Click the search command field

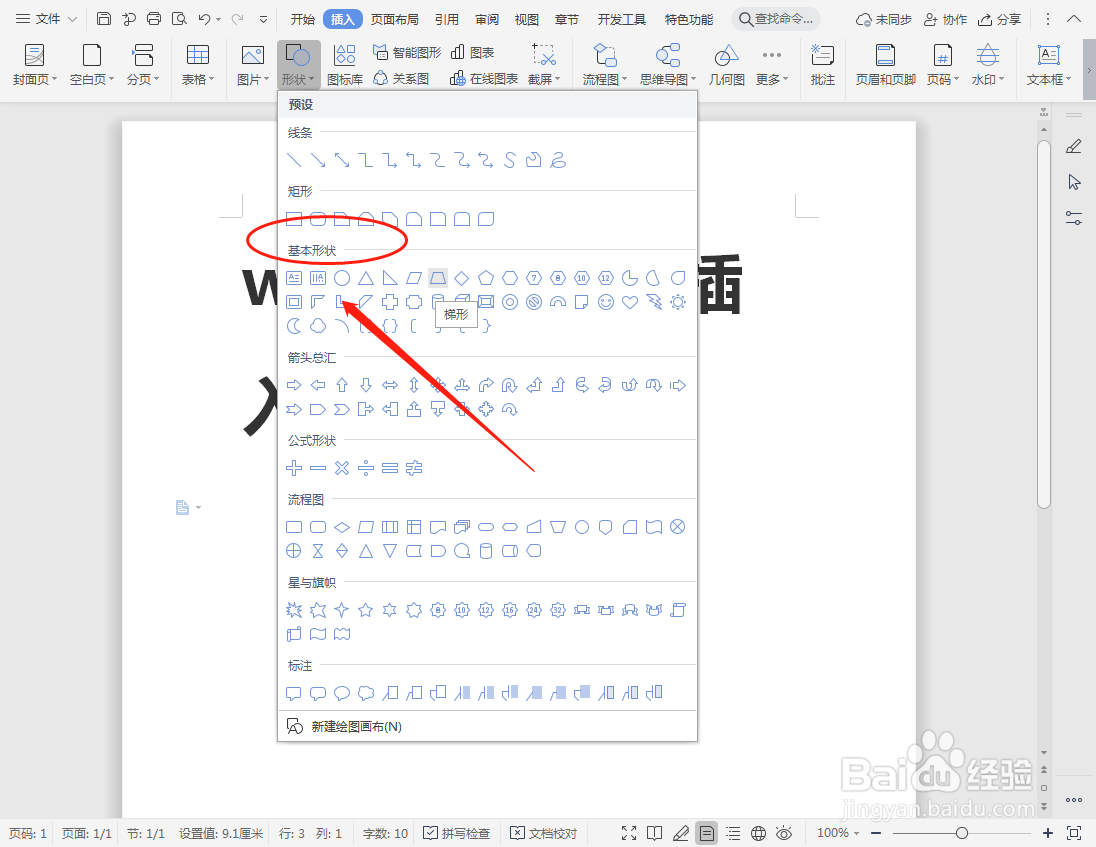(776, 19)
